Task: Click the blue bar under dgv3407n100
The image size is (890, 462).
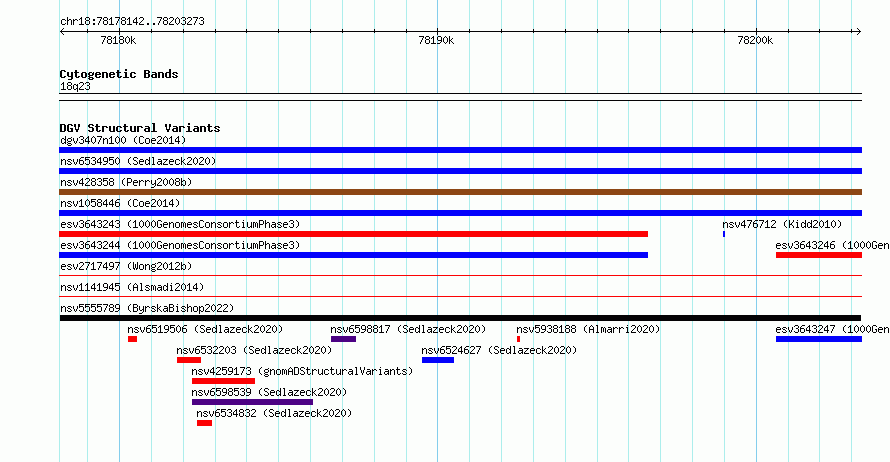Action: pos(460,150)
